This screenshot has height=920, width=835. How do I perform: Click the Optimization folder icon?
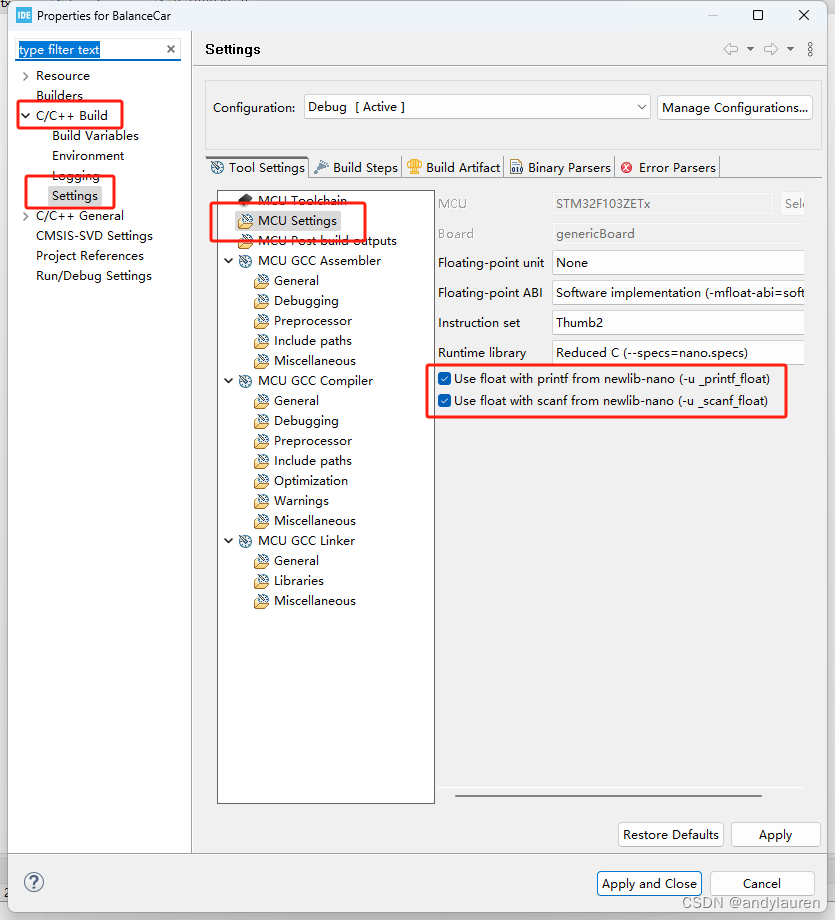point(262,481)
